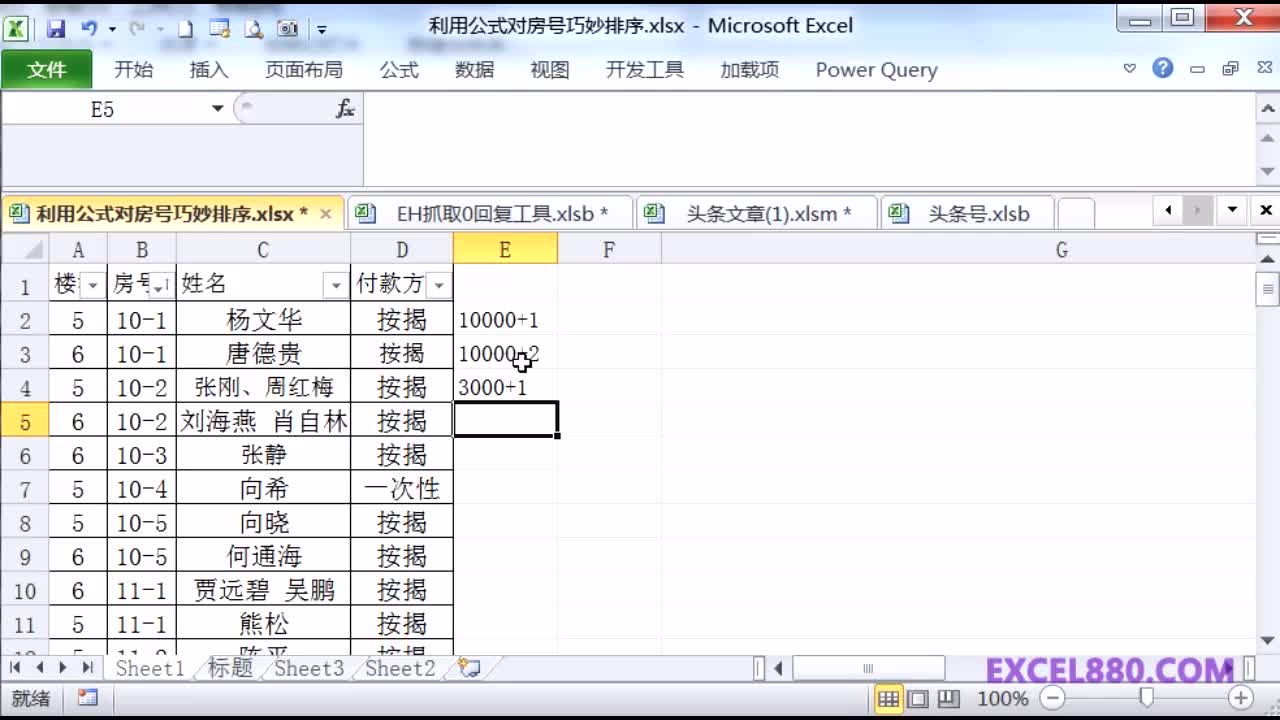Click the Insert Worksheet button after Sheet2
1280x720 pixels.
pos(467,670)
